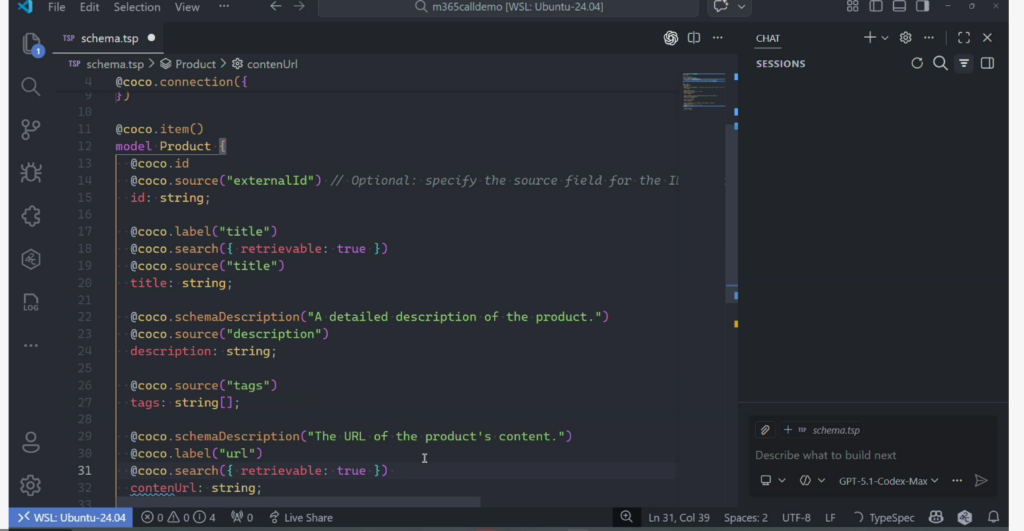Viewport: 1024px width, 531px height.
Task: Refresh the chat sessions list
Action: pyautogui.click(x=917, y=63)
